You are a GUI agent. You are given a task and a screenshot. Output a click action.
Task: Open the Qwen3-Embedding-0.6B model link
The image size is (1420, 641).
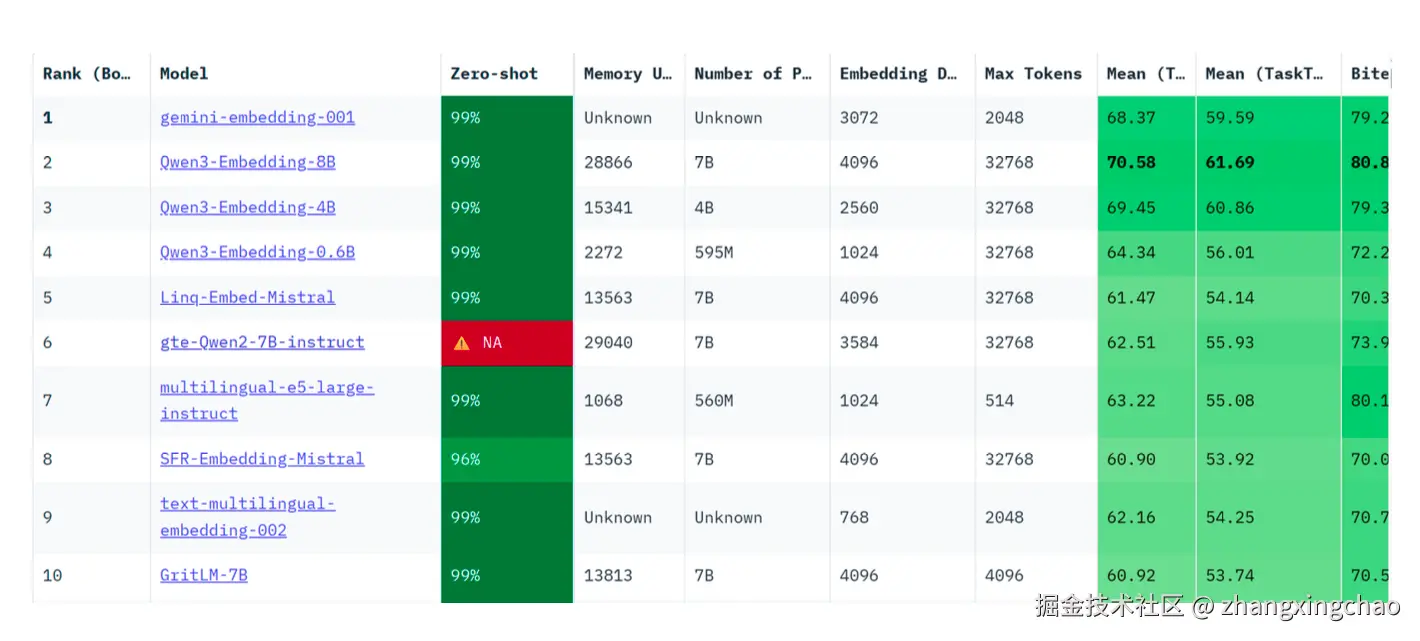[x=257, y=252]
